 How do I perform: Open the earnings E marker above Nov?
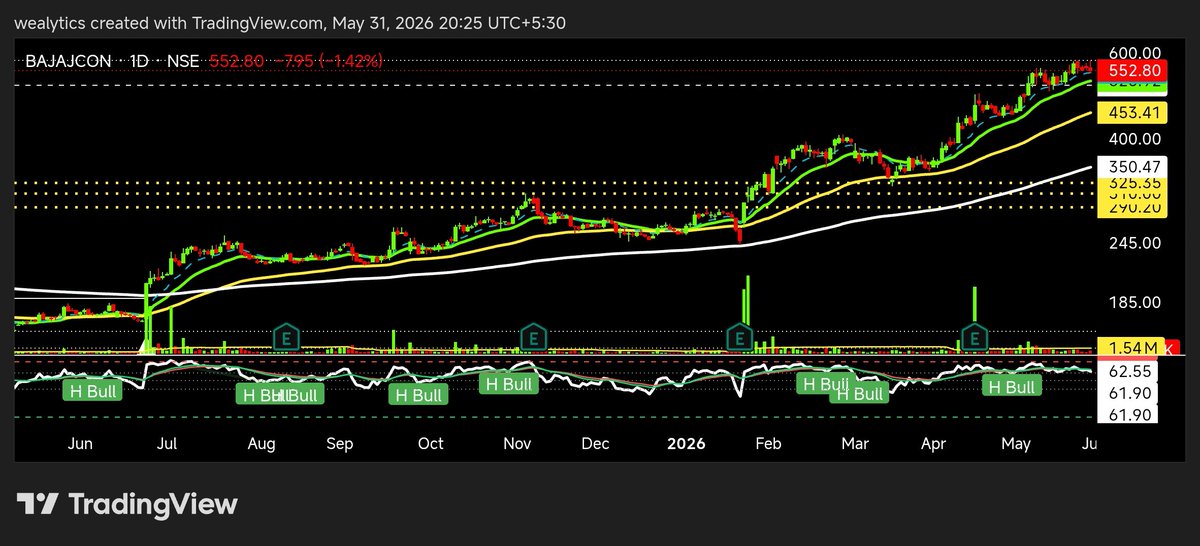click(533, 337)
